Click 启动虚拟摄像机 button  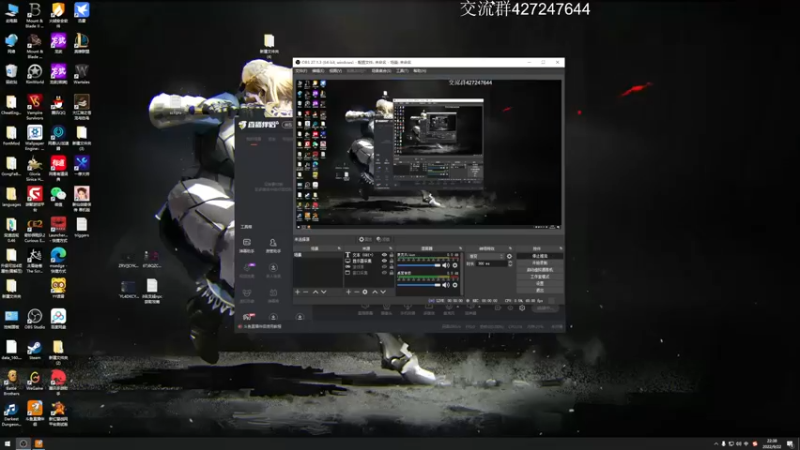(539, 269)
